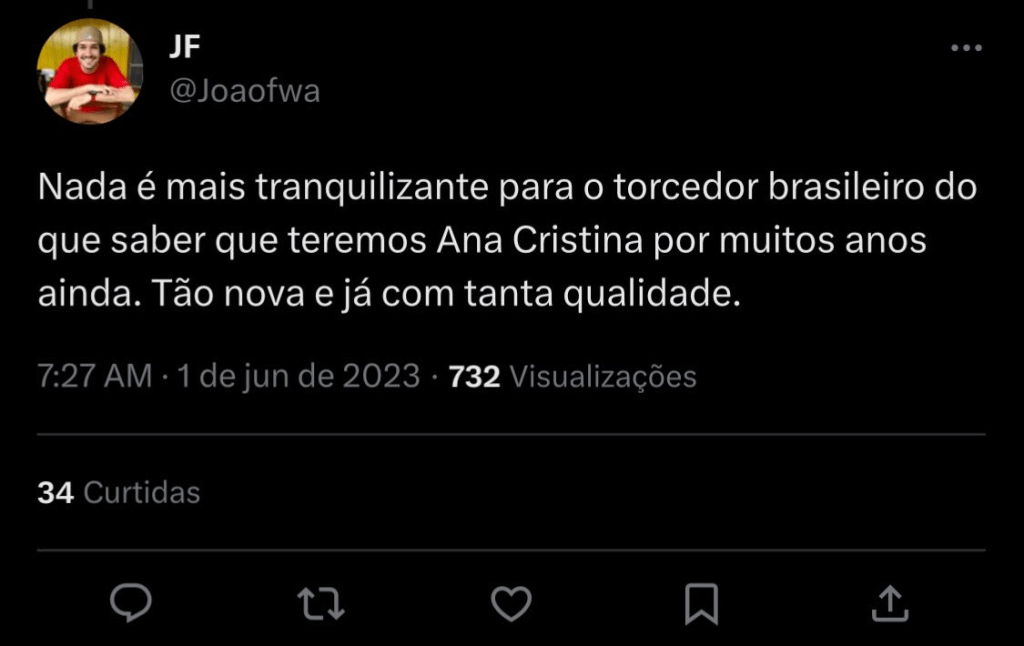
Task: Repost the tweet with the retweet icon
Action: pyautogui.click(x=322, y=603)
